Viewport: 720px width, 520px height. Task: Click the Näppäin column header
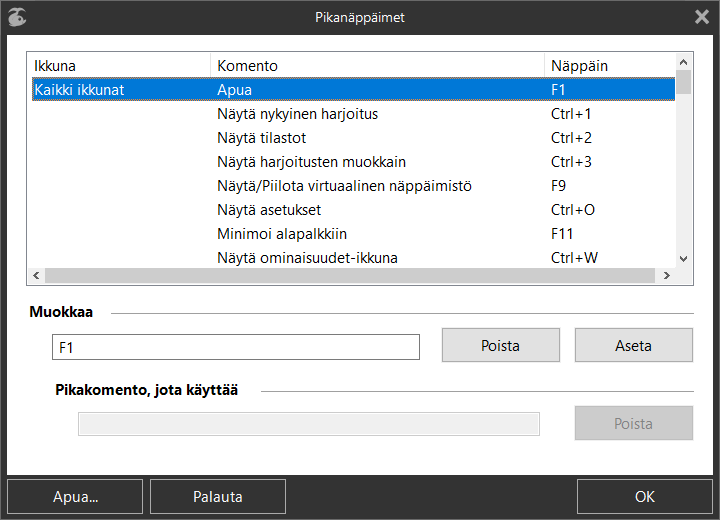(610, 66)
